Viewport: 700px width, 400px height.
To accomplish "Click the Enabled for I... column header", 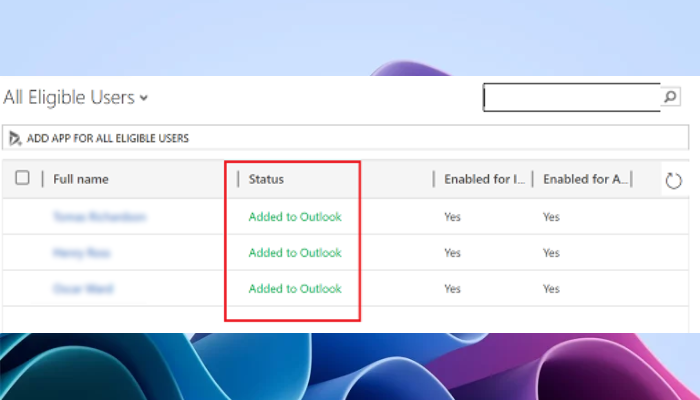I will click(x=484, y=179).
